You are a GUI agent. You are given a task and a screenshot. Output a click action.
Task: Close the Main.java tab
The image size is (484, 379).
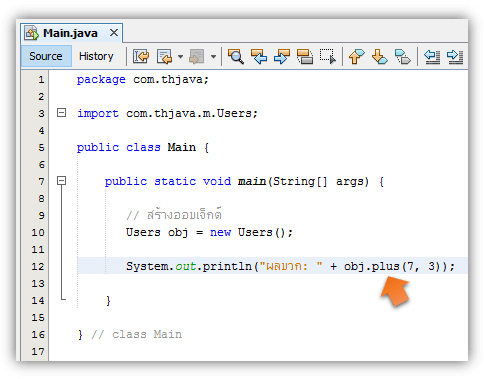tap(114, 33)
